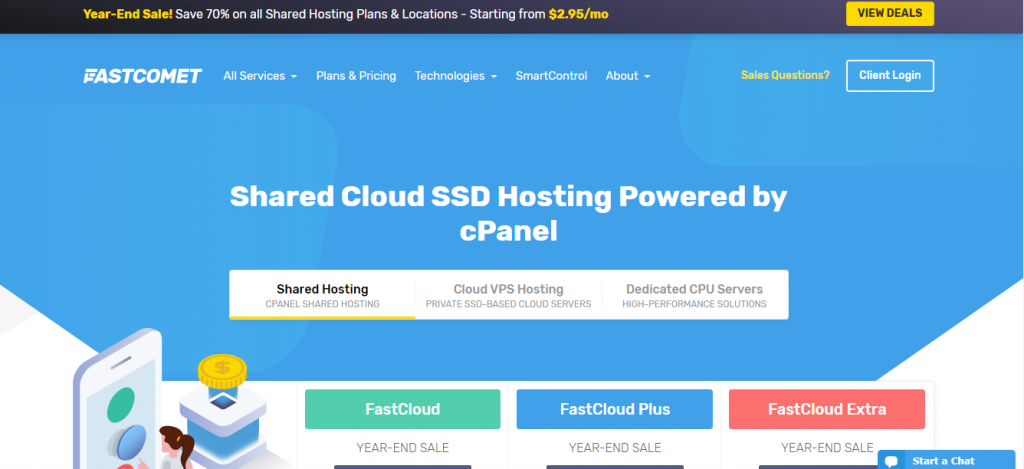Open the Start a Chat widget

[x=943, y=461]
